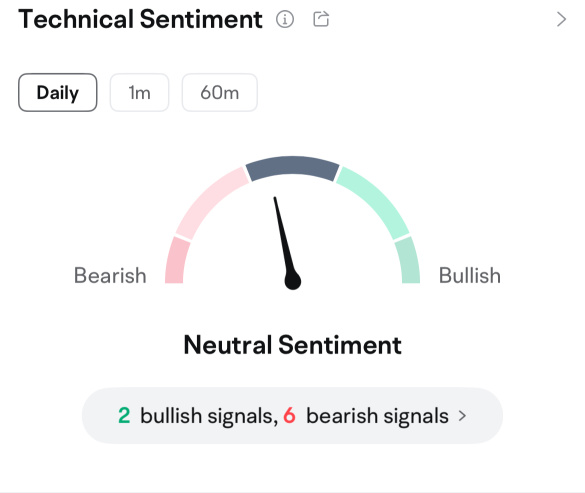
Task: Open the bullish and bearish signals pill
Action: pos(292,415)
